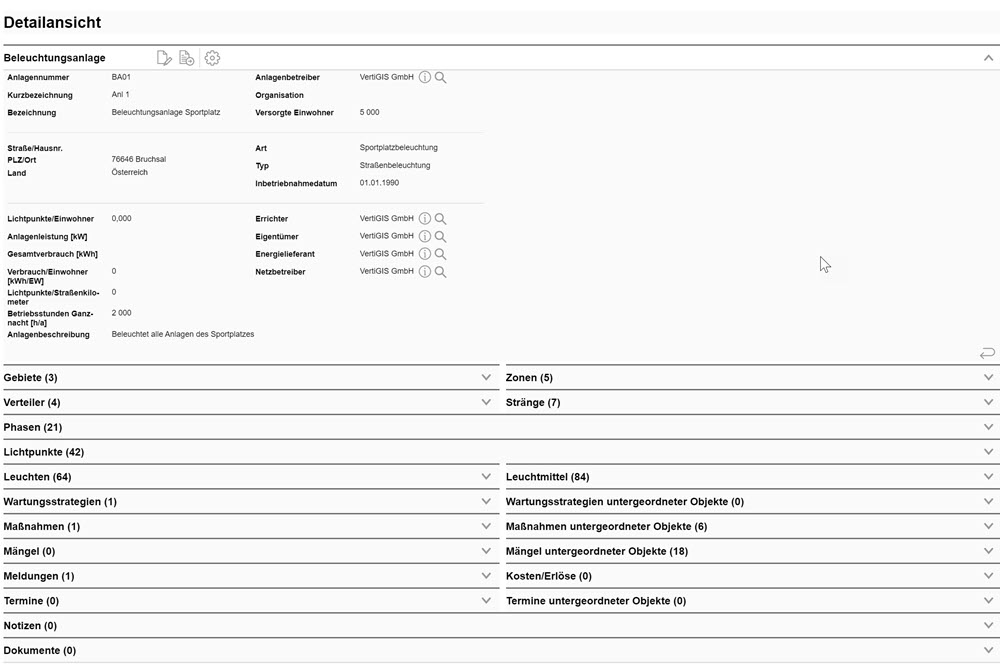Click magnifier icon beside Eigentümer
Screen dimensions: 1000x664
440,237
